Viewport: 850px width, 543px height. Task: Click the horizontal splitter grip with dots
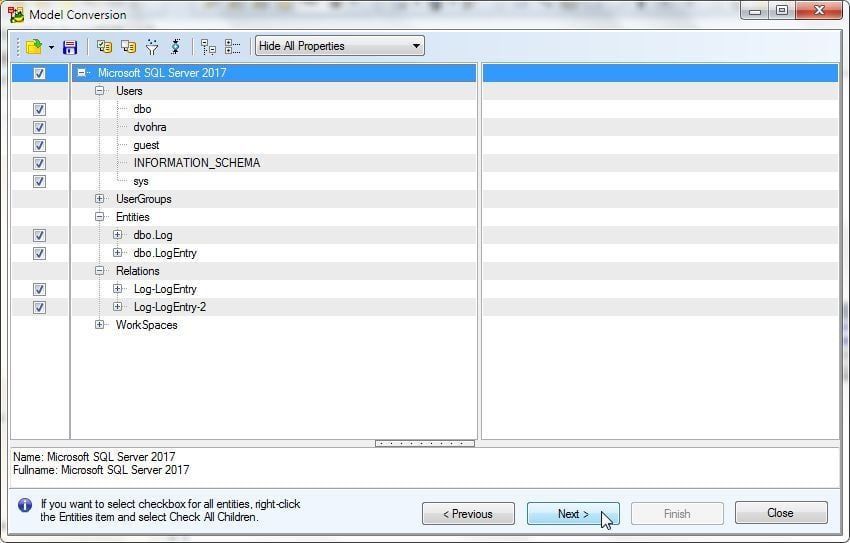(424, 443)
